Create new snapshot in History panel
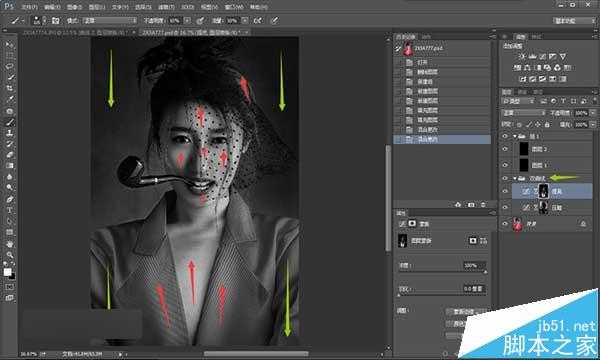The height and width of the screenshot is (360, 600). tap(471, 205)
